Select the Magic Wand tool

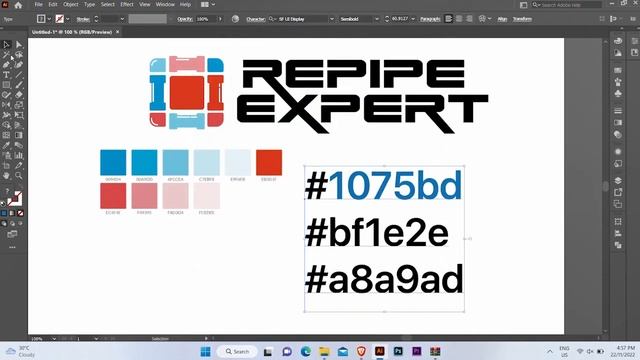pyautogui.click(x=6, y=55)
